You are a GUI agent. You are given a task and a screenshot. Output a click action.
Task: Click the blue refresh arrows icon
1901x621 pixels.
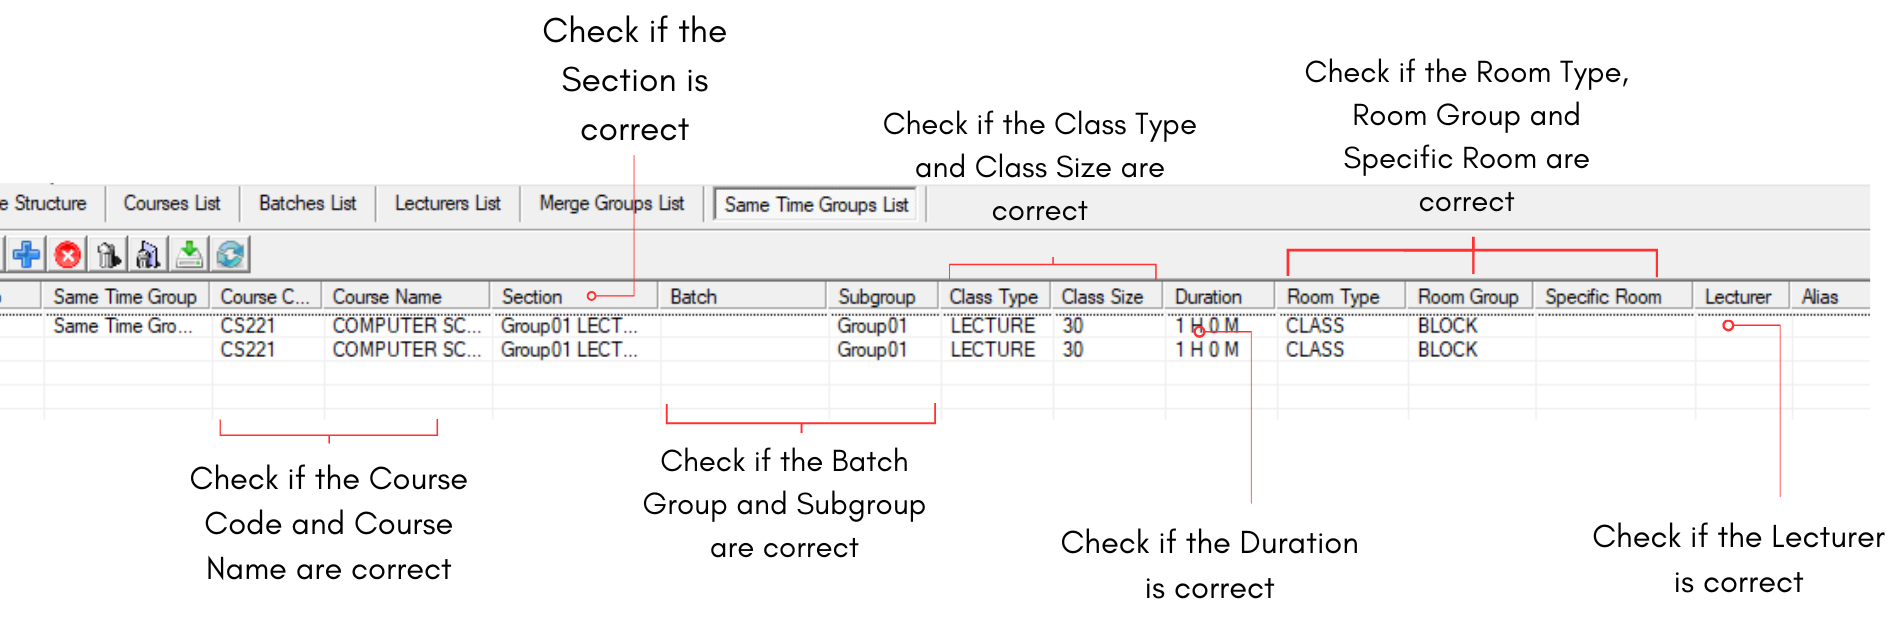pyautogui.click(x=230, y=255)
